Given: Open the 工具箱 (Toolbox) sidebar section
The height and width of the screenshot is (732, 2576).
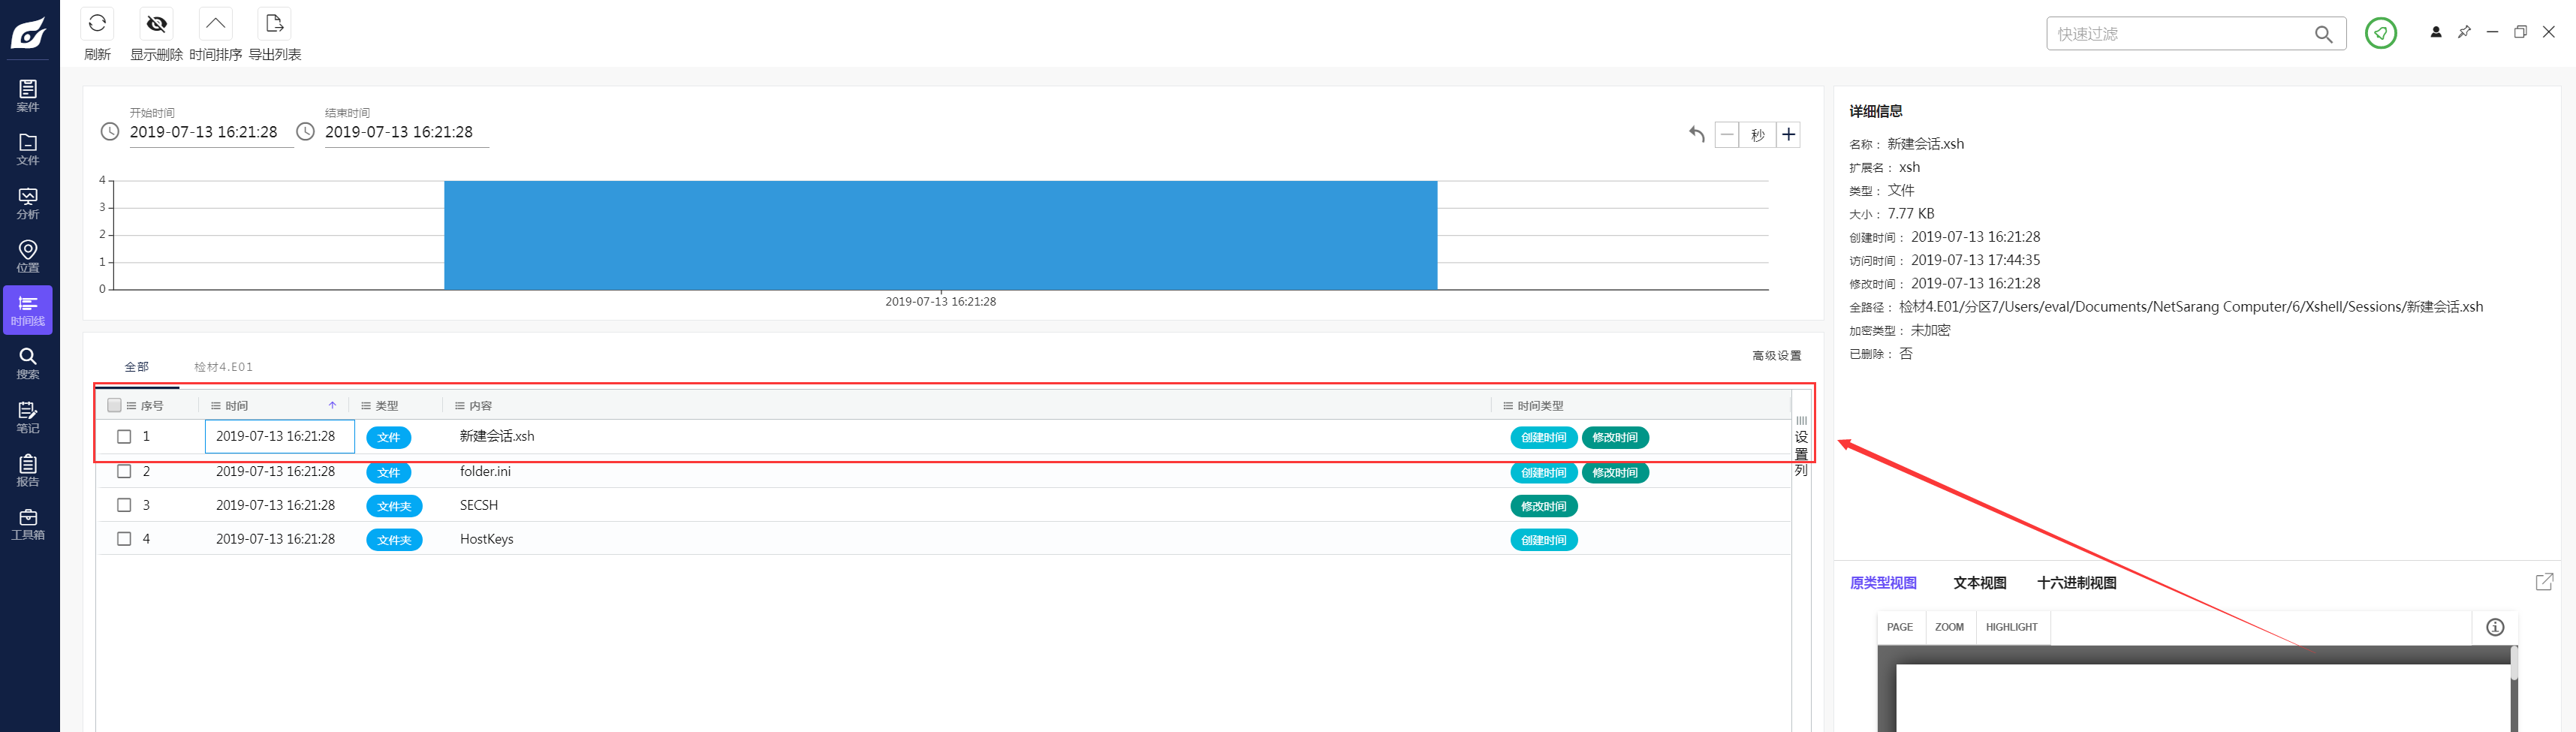Looking at the screenshot, I should 28,524.
